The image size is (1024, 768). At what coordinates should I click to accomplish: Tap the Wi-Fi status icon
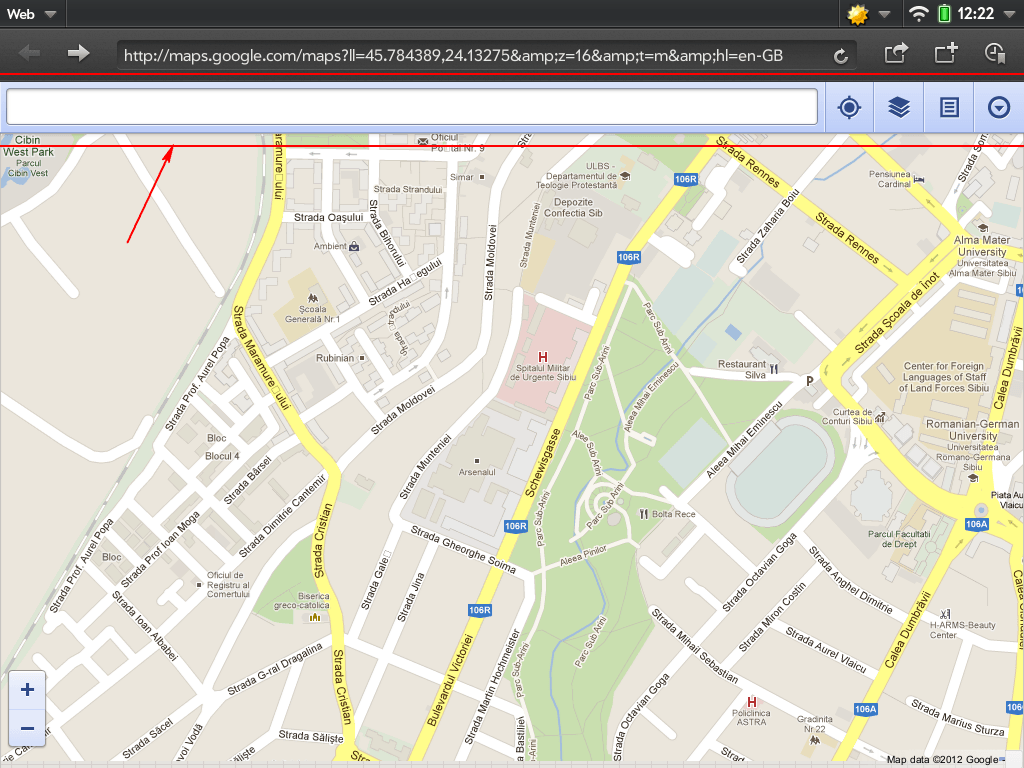(919, 14)
